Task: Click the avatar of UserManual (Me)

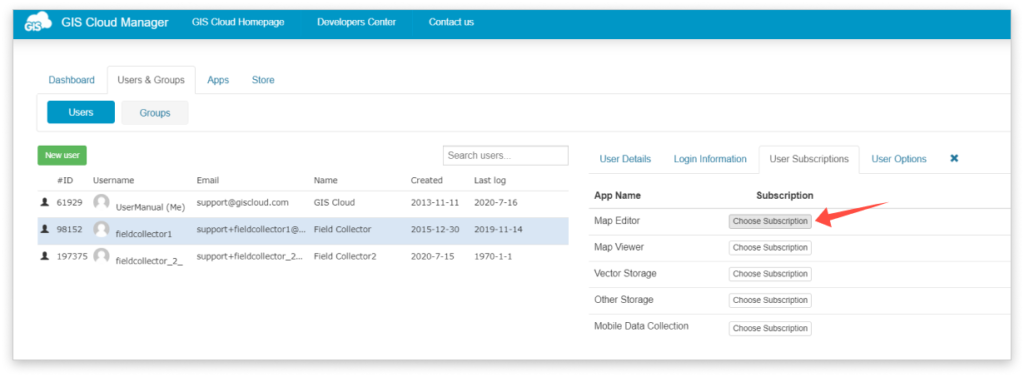Action: tap(101, 203)
